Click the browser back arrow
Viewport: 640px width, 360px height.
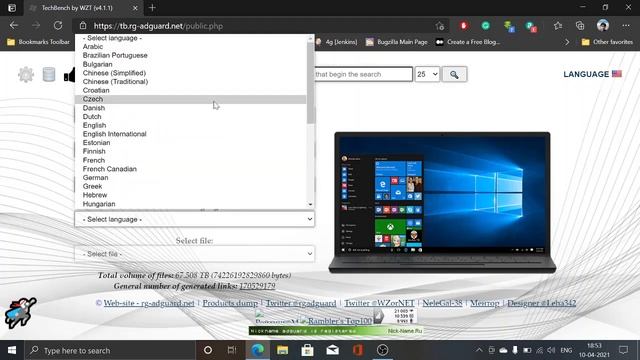pyautogui.click(x=14, y=25)
